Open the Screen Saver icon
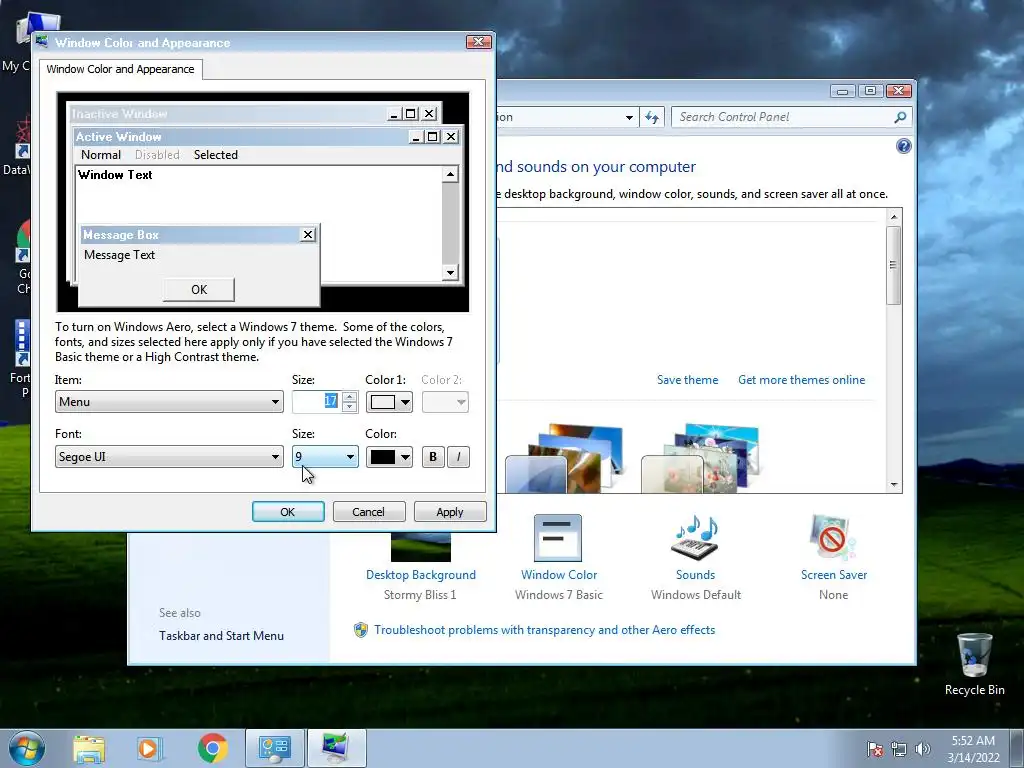The height and width of the screenshot is (768, 1024). [833, 537]
